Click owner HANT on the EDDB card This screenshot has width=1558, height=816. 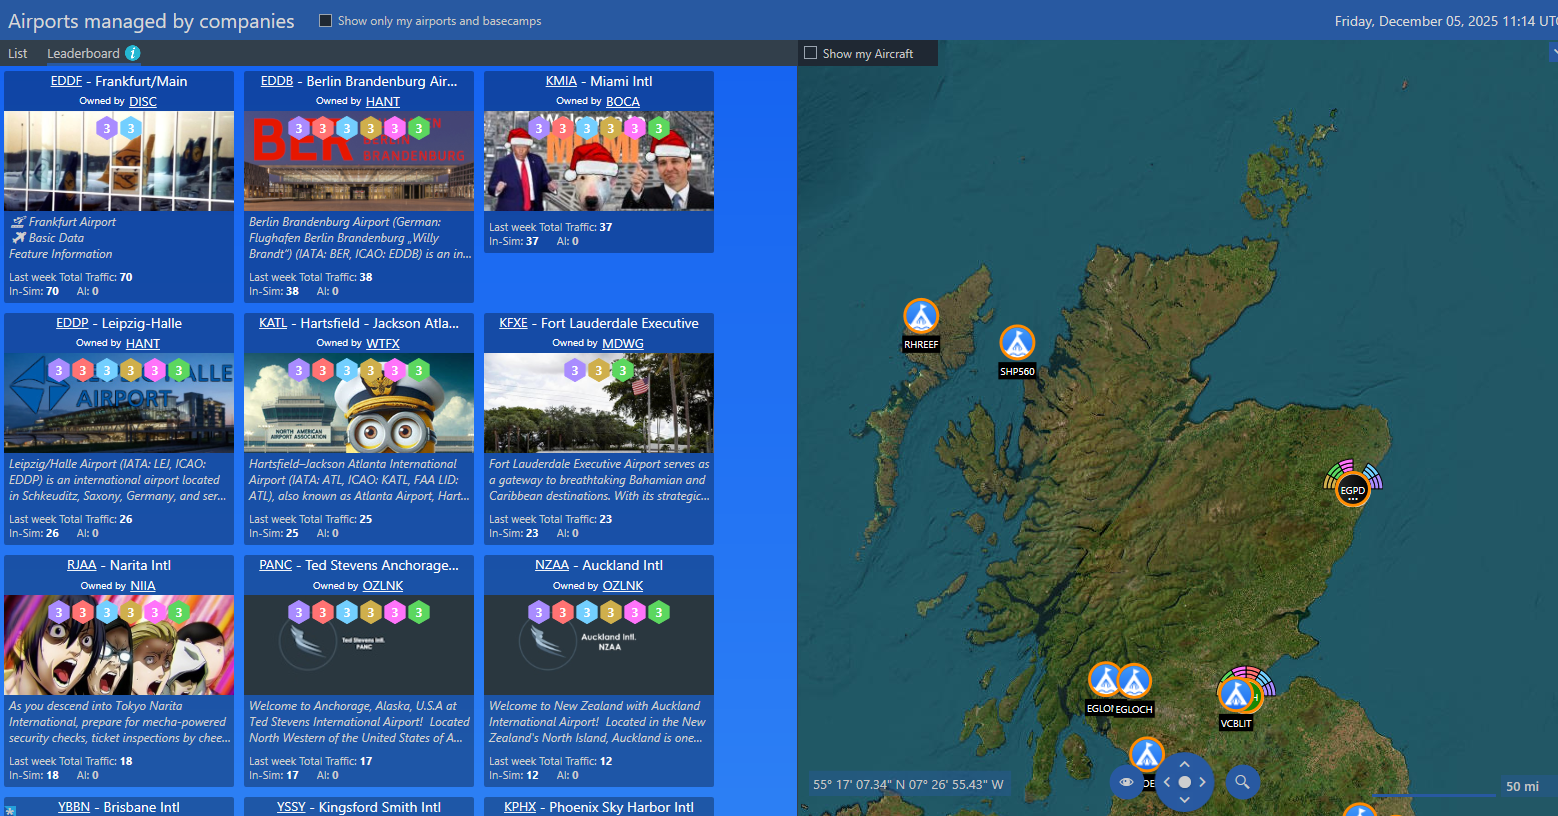tap(383, 101)
